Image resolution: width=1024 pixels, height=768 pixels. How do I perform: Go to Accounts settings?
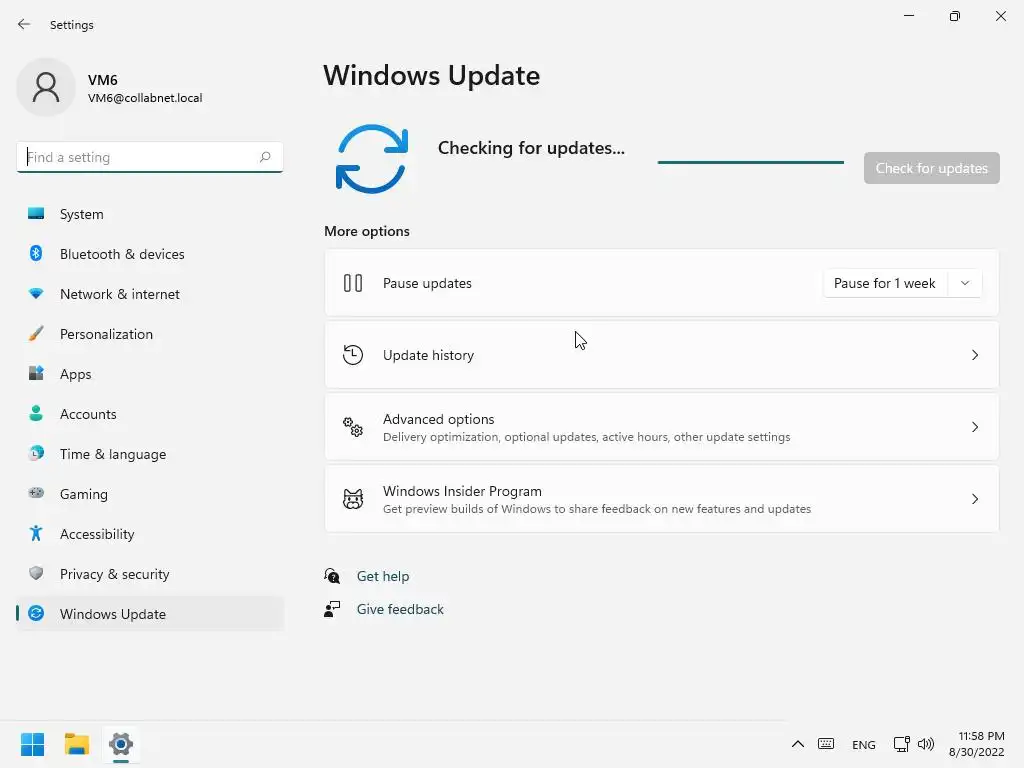pyautogui.click(x=150, y=413)
